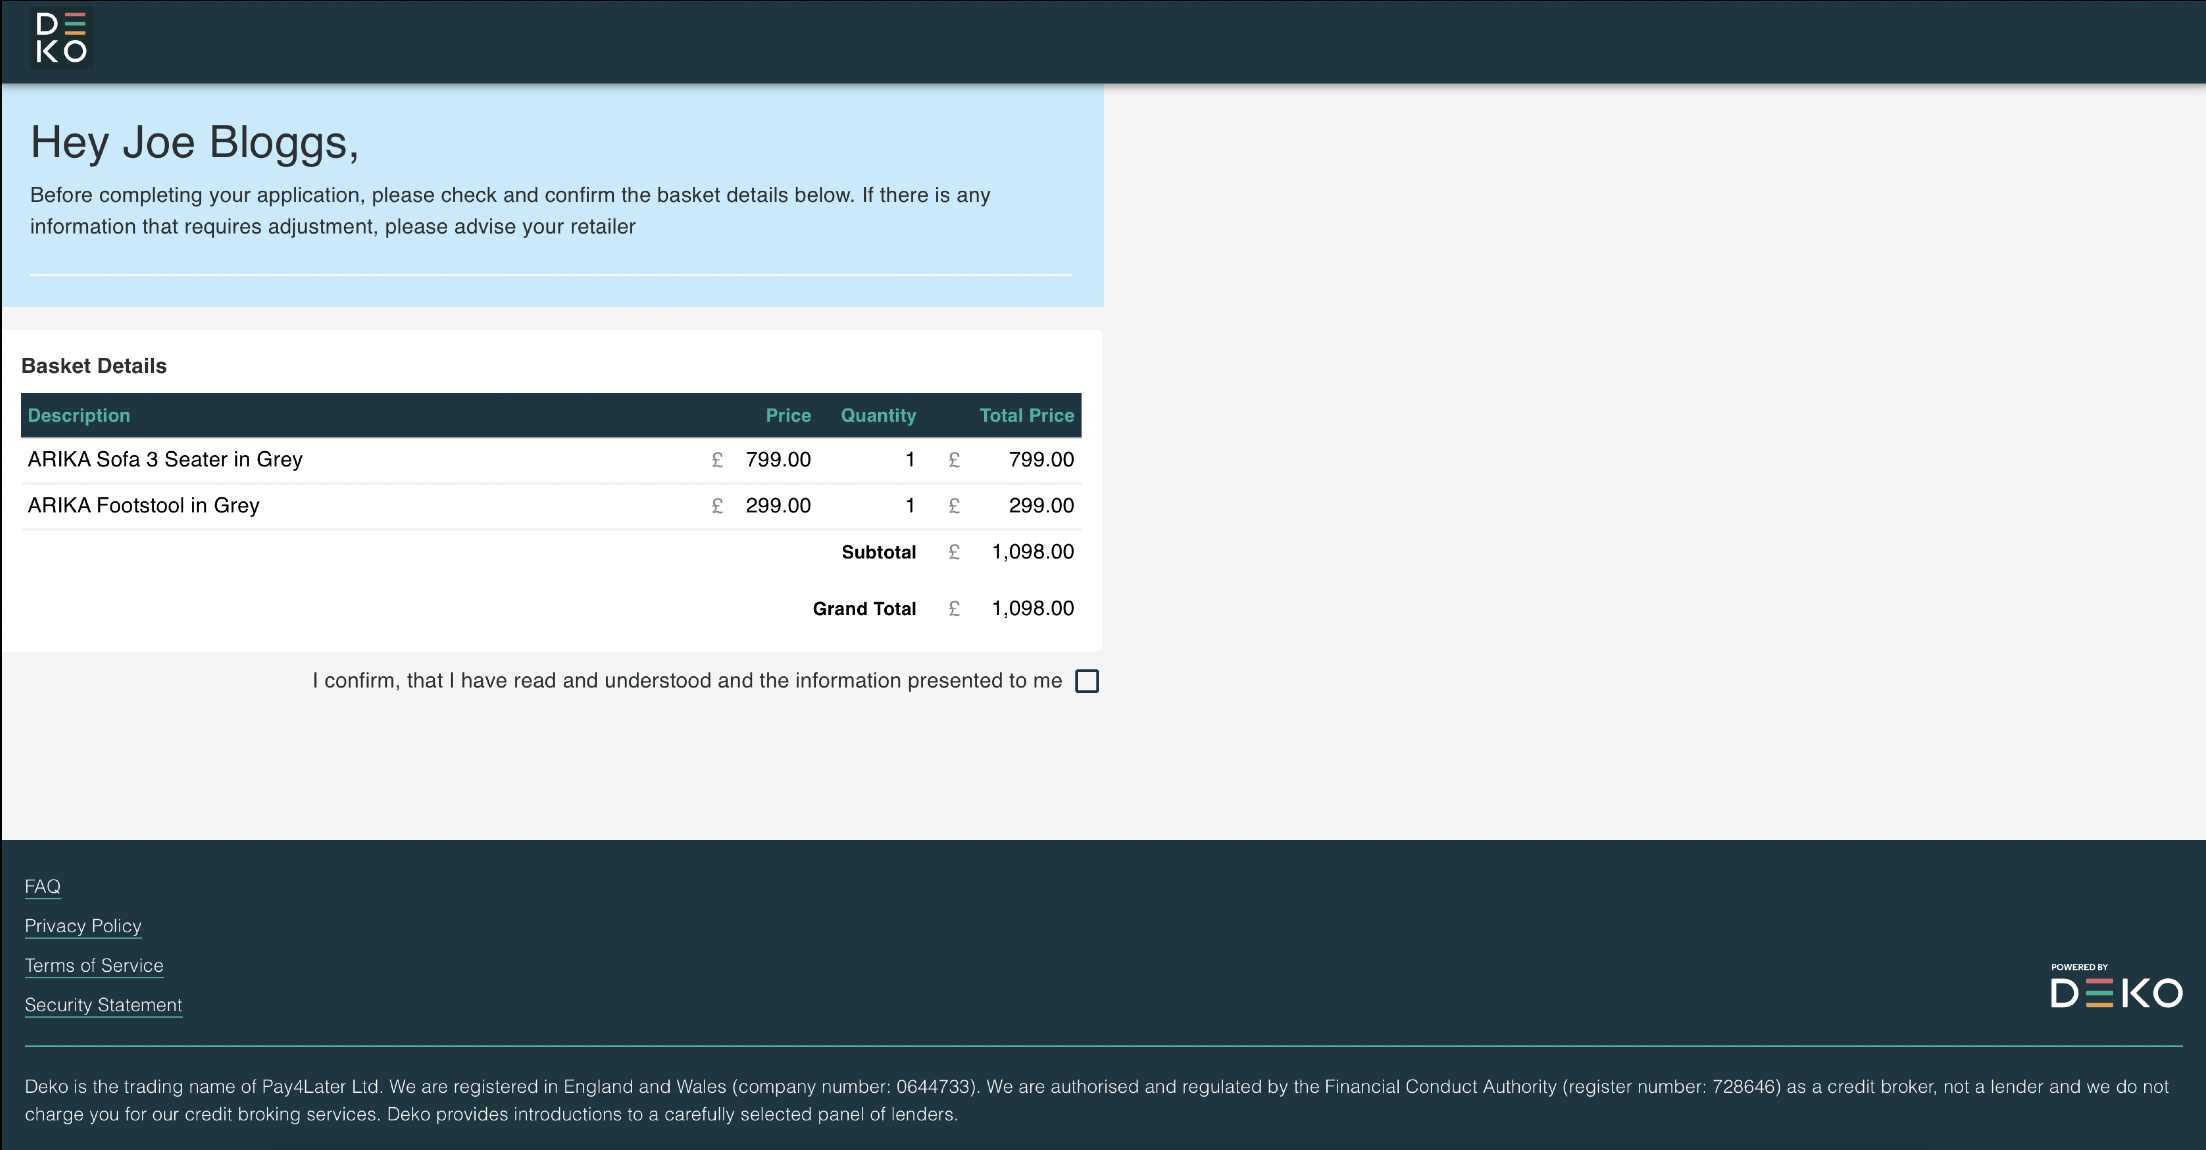Open the FAQ link

point(43,887)
